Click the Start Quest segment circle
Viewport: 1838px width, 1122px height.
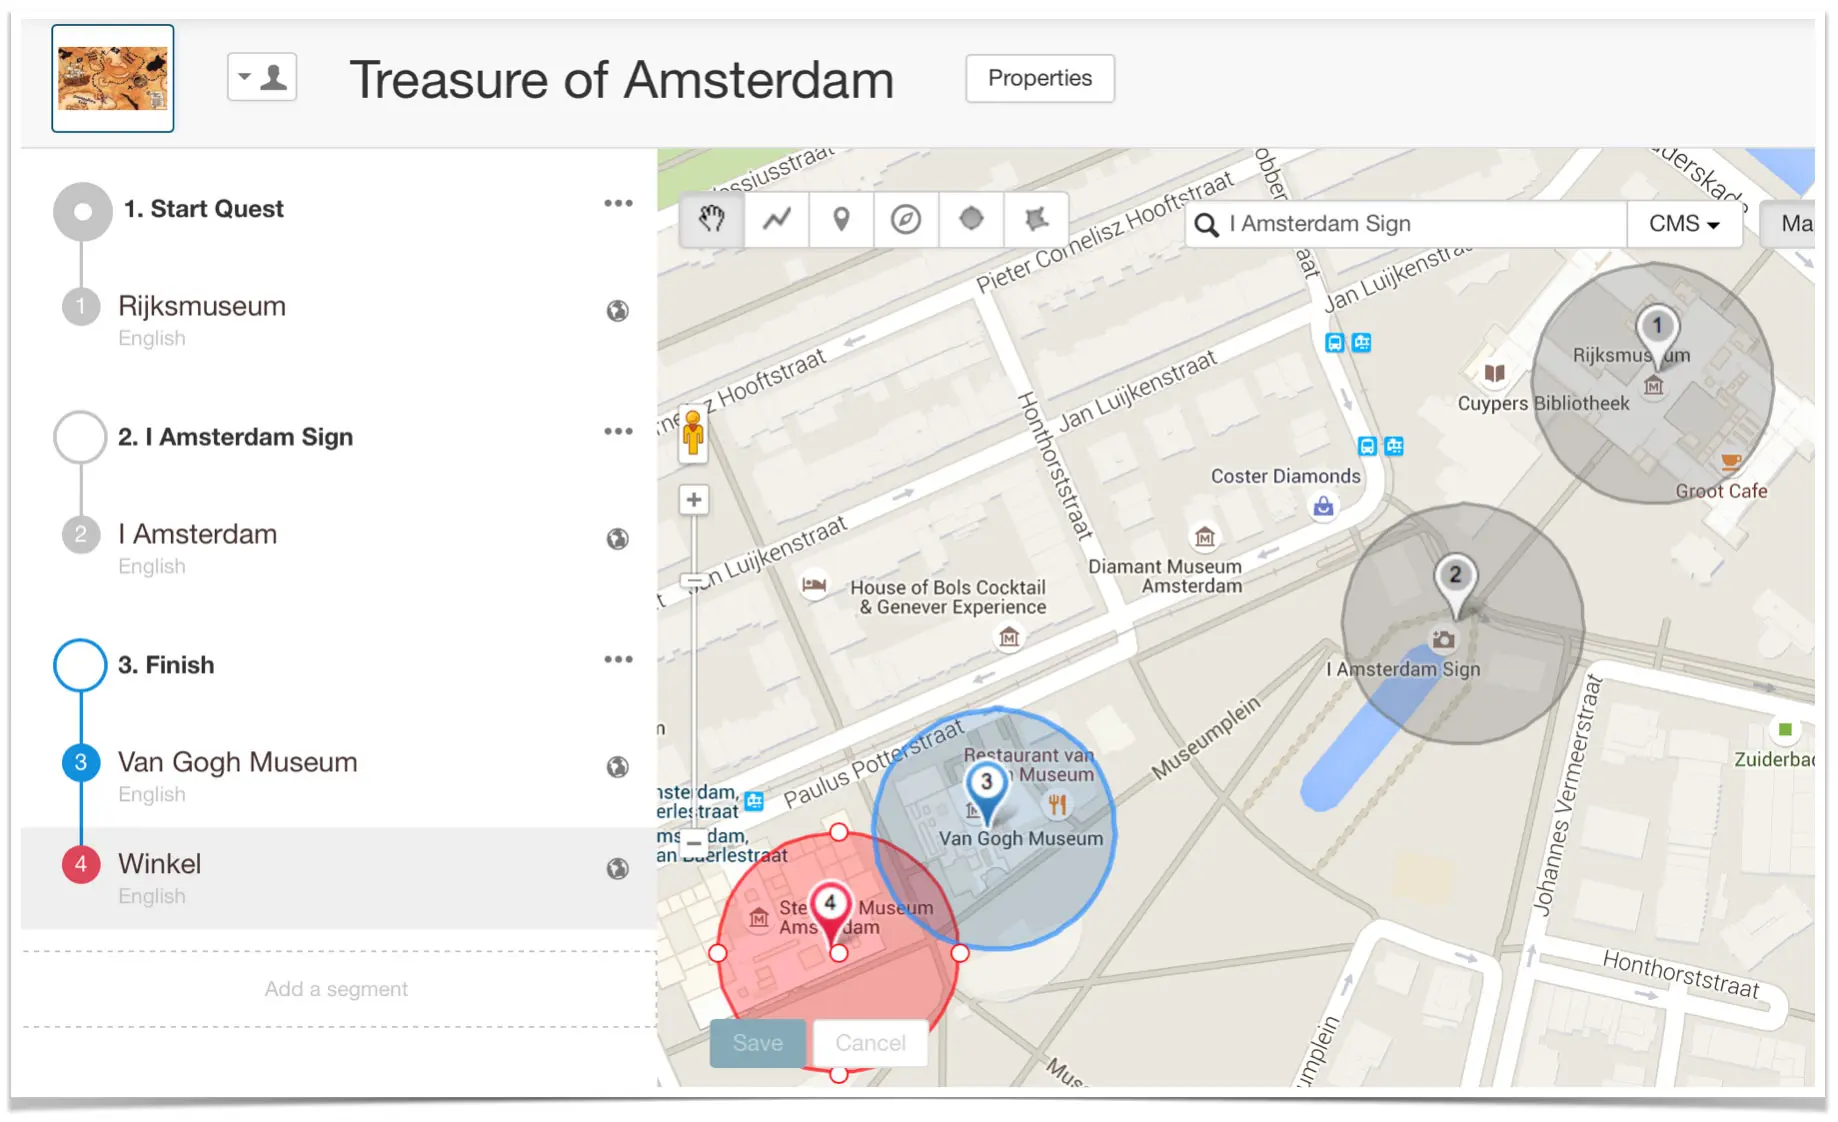tap(83, 211)
